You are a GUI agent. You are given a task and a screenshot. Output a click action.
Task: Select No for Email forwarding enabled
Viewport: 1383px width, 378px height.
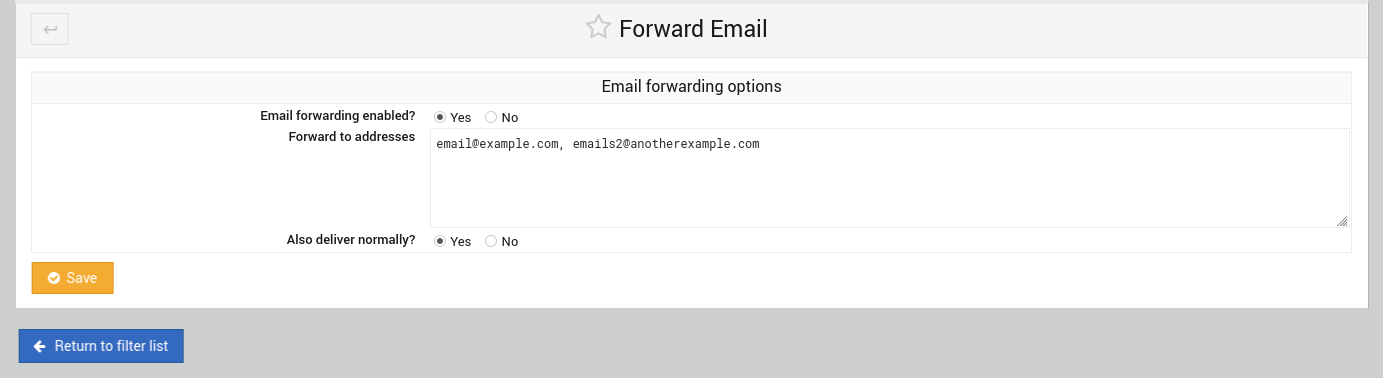click(x=491, y=117)
